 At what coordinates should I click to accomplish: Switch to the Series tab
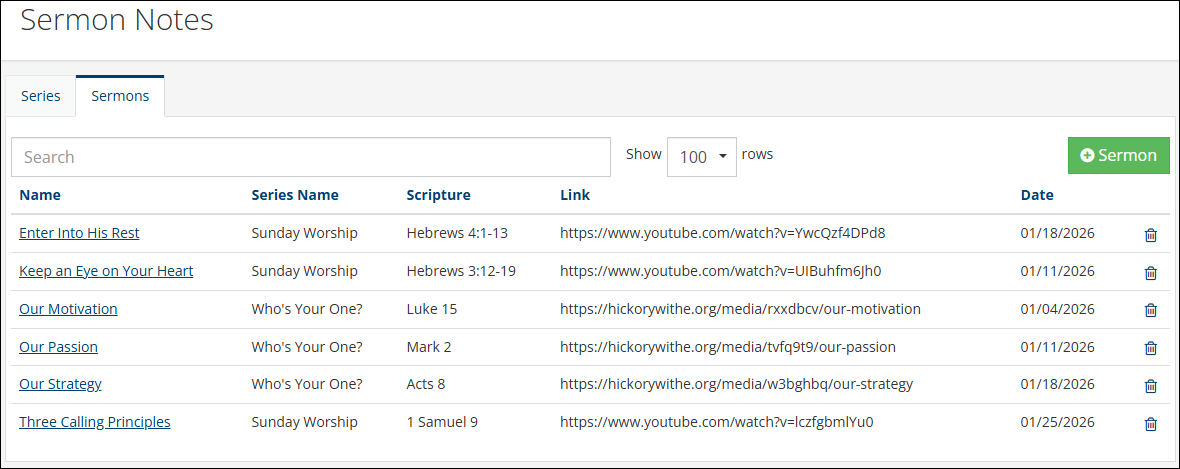click(x=41, y=96)
